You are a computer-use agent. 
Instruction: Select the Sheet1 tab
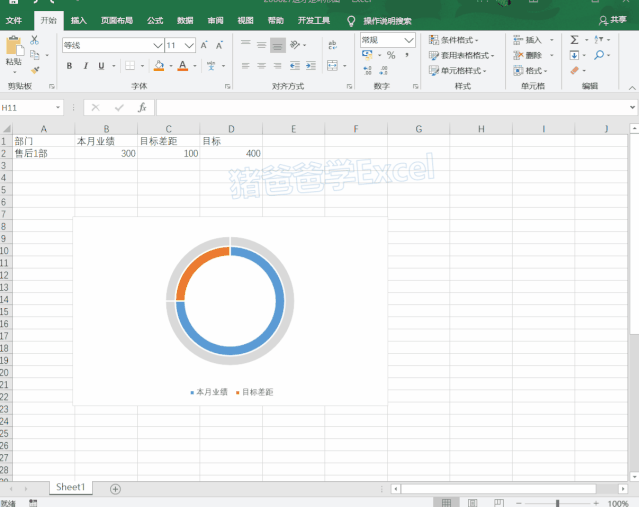coord(71,487)
